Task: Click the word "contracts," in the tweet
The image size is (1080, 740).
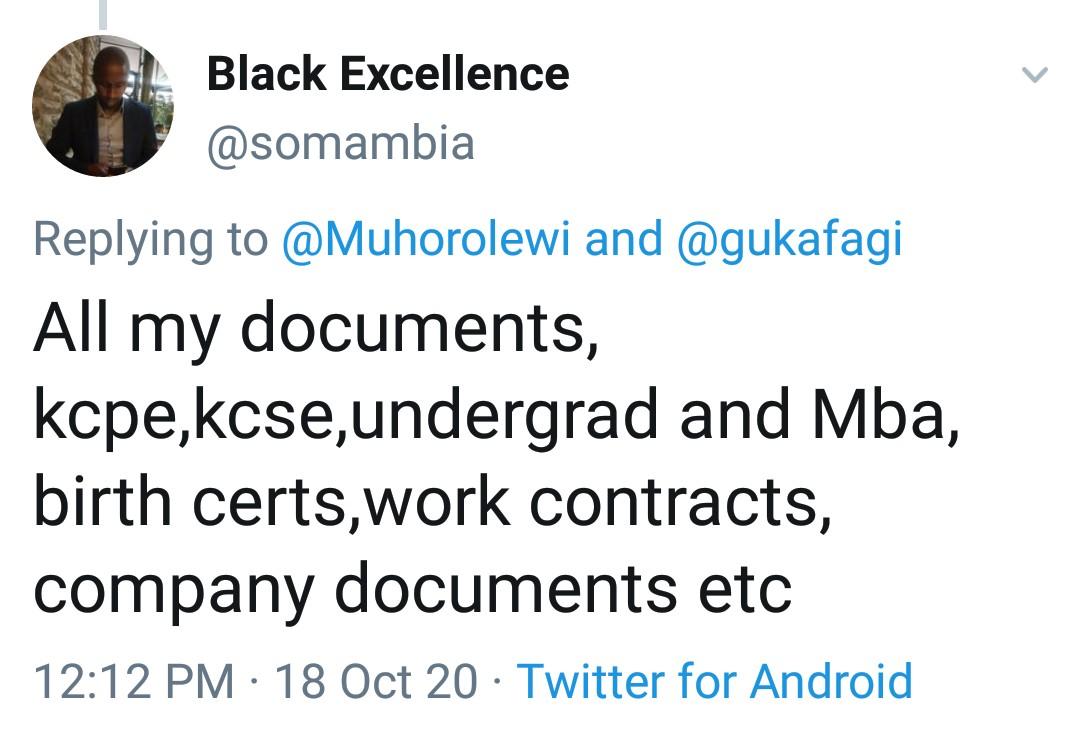Action: pyautogui.click(x=680, y=501)
